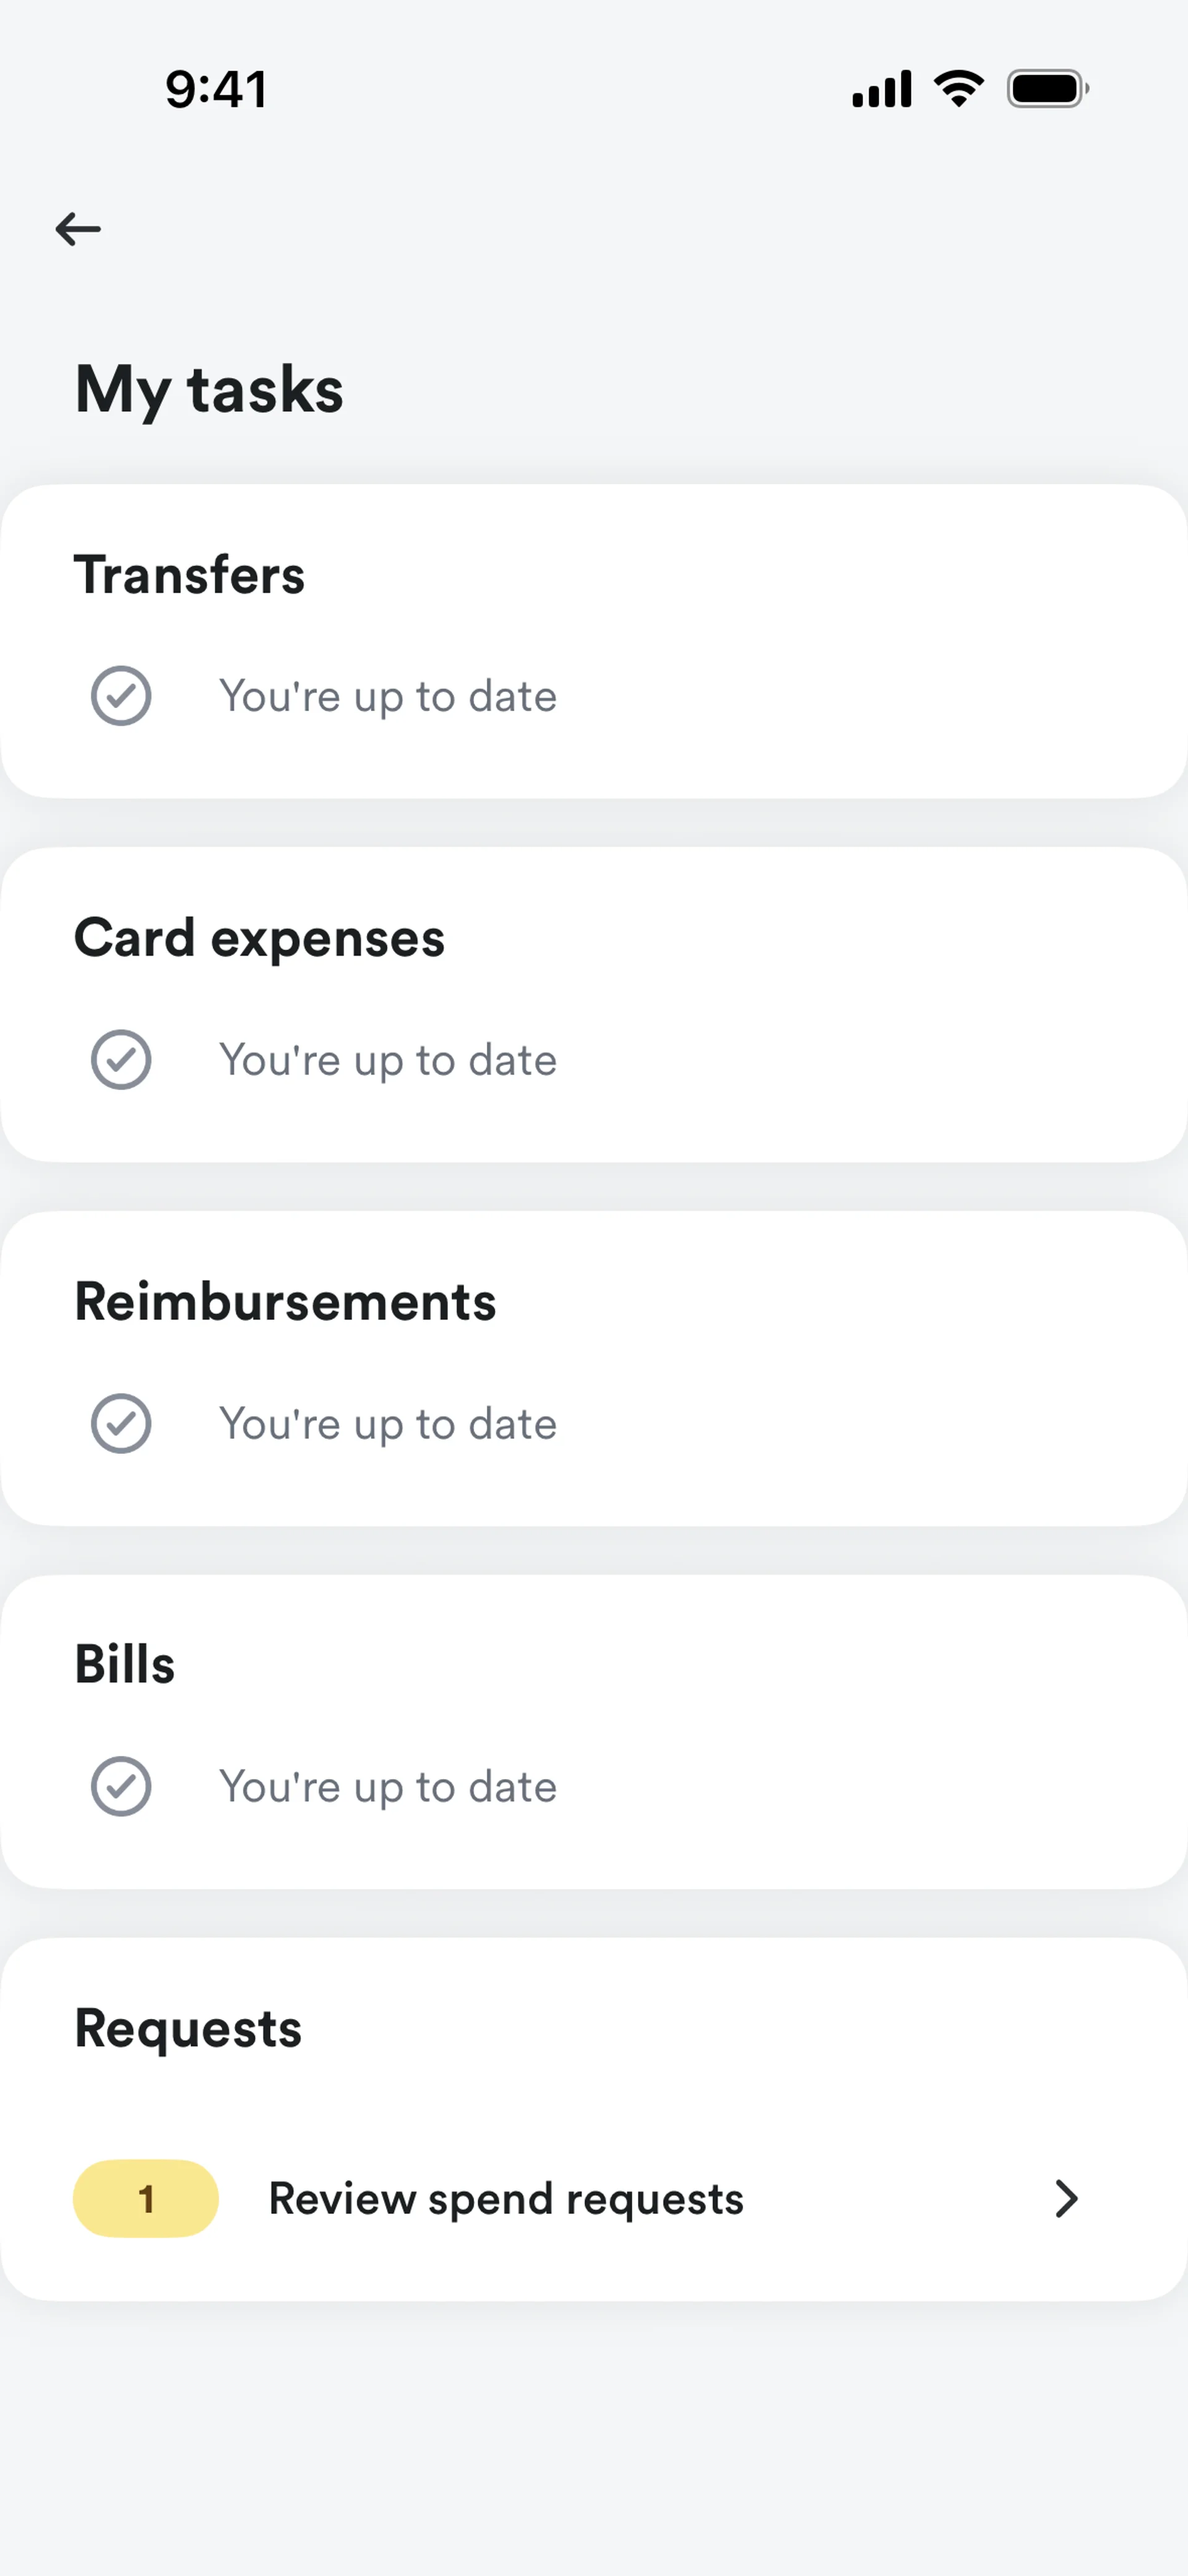Viewport: 1188px width, 2576px height.
Task: Open Review spend requests
Action: (506, 2199)
